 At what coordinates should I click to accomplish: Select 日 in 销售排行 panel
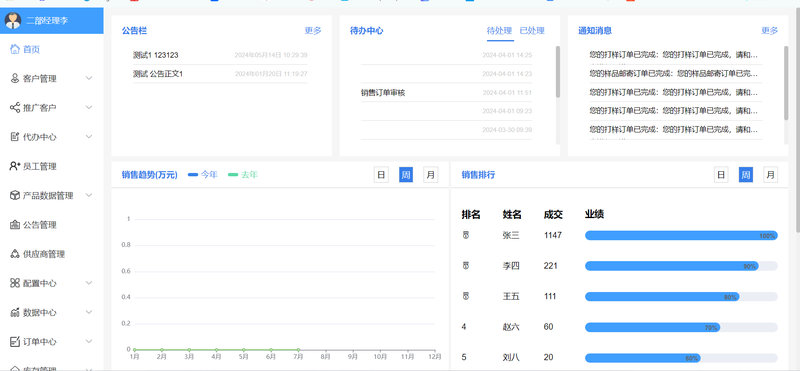click(x=721, y=175)
